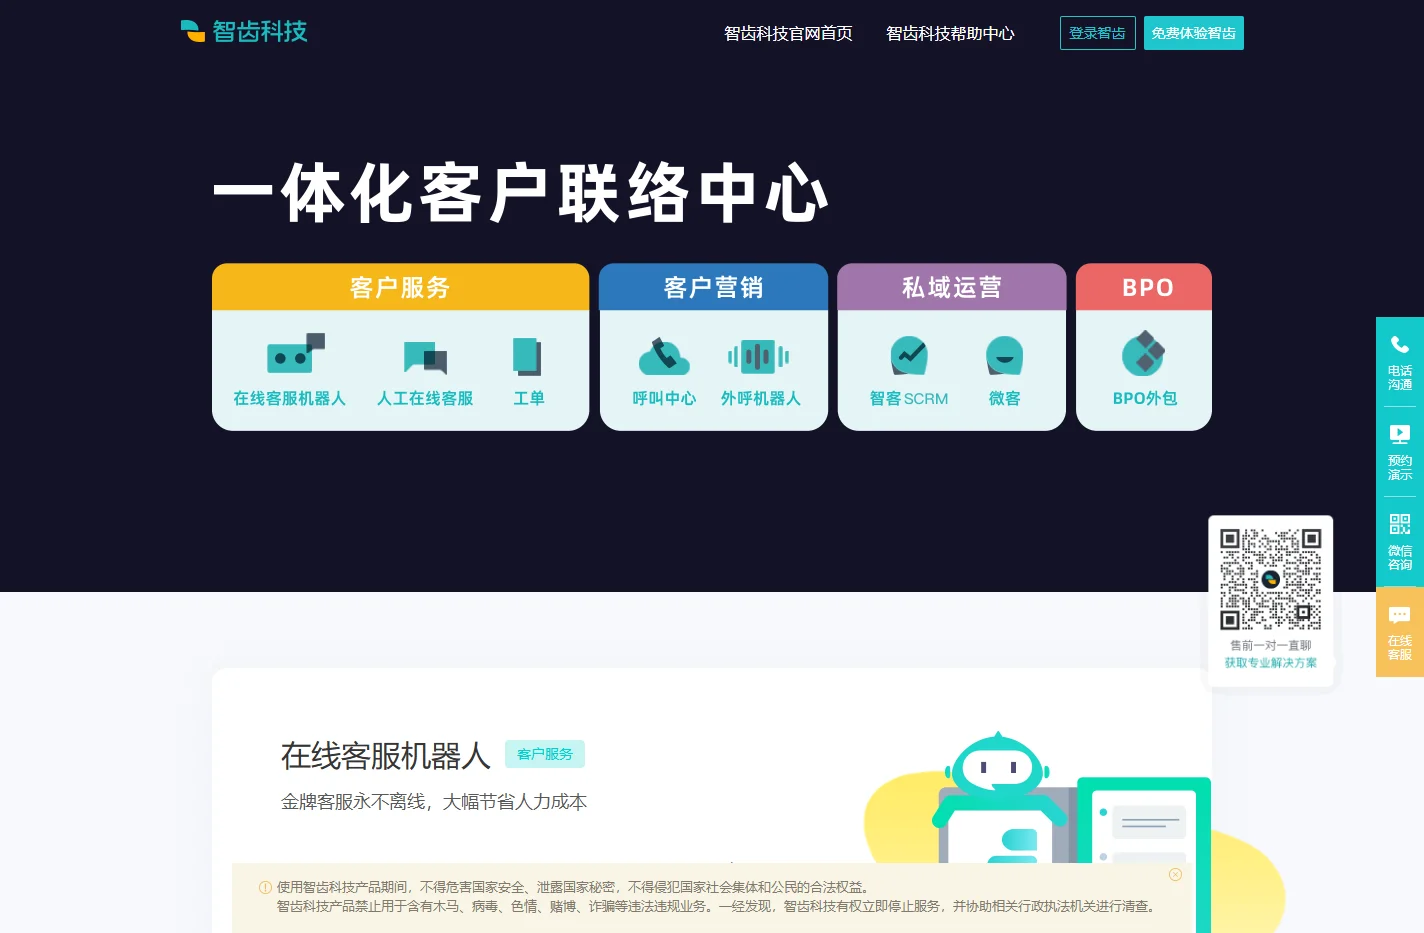Click the 登录智齿 button

1097,33
